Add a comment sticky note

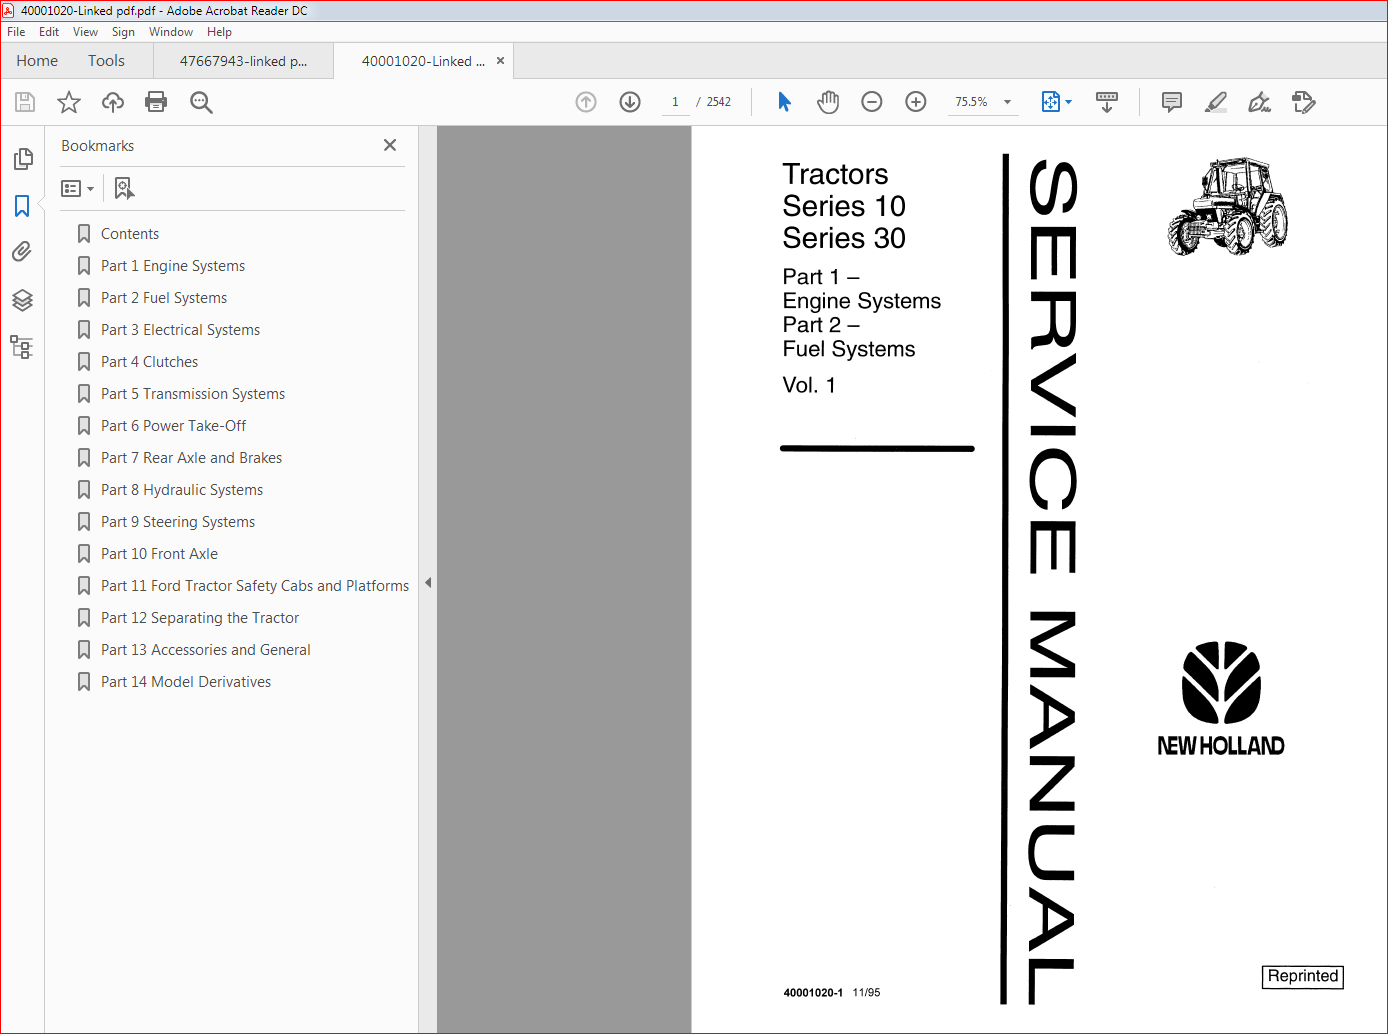(x=1172, y=102)
